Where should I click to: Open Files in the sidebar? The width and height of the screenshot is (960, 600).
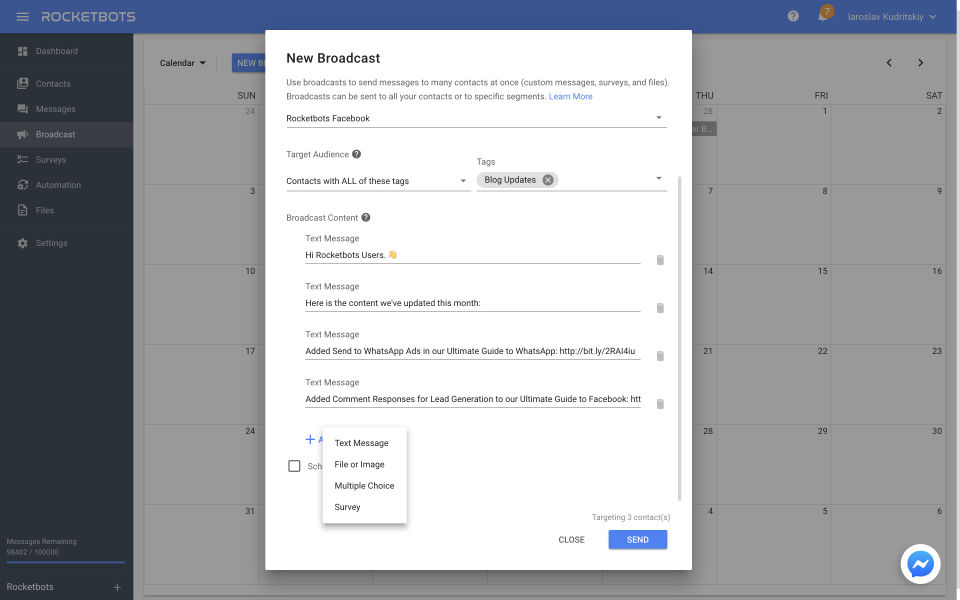point(66,210)
